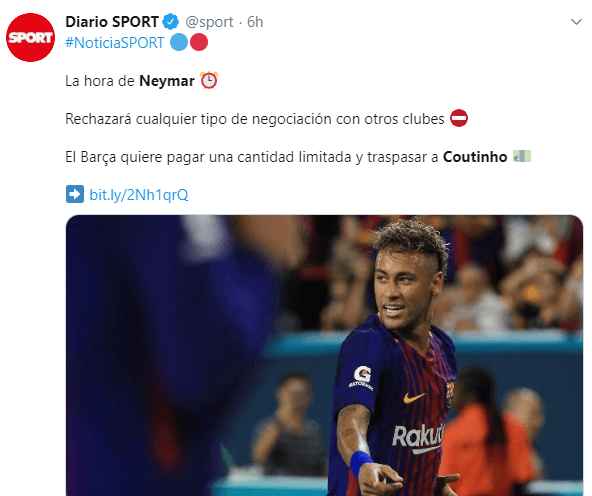Open the Neymar photo attached to tweet
This screenshot has width=592, height=496.
pyautogui.click(x=324, y=355)
